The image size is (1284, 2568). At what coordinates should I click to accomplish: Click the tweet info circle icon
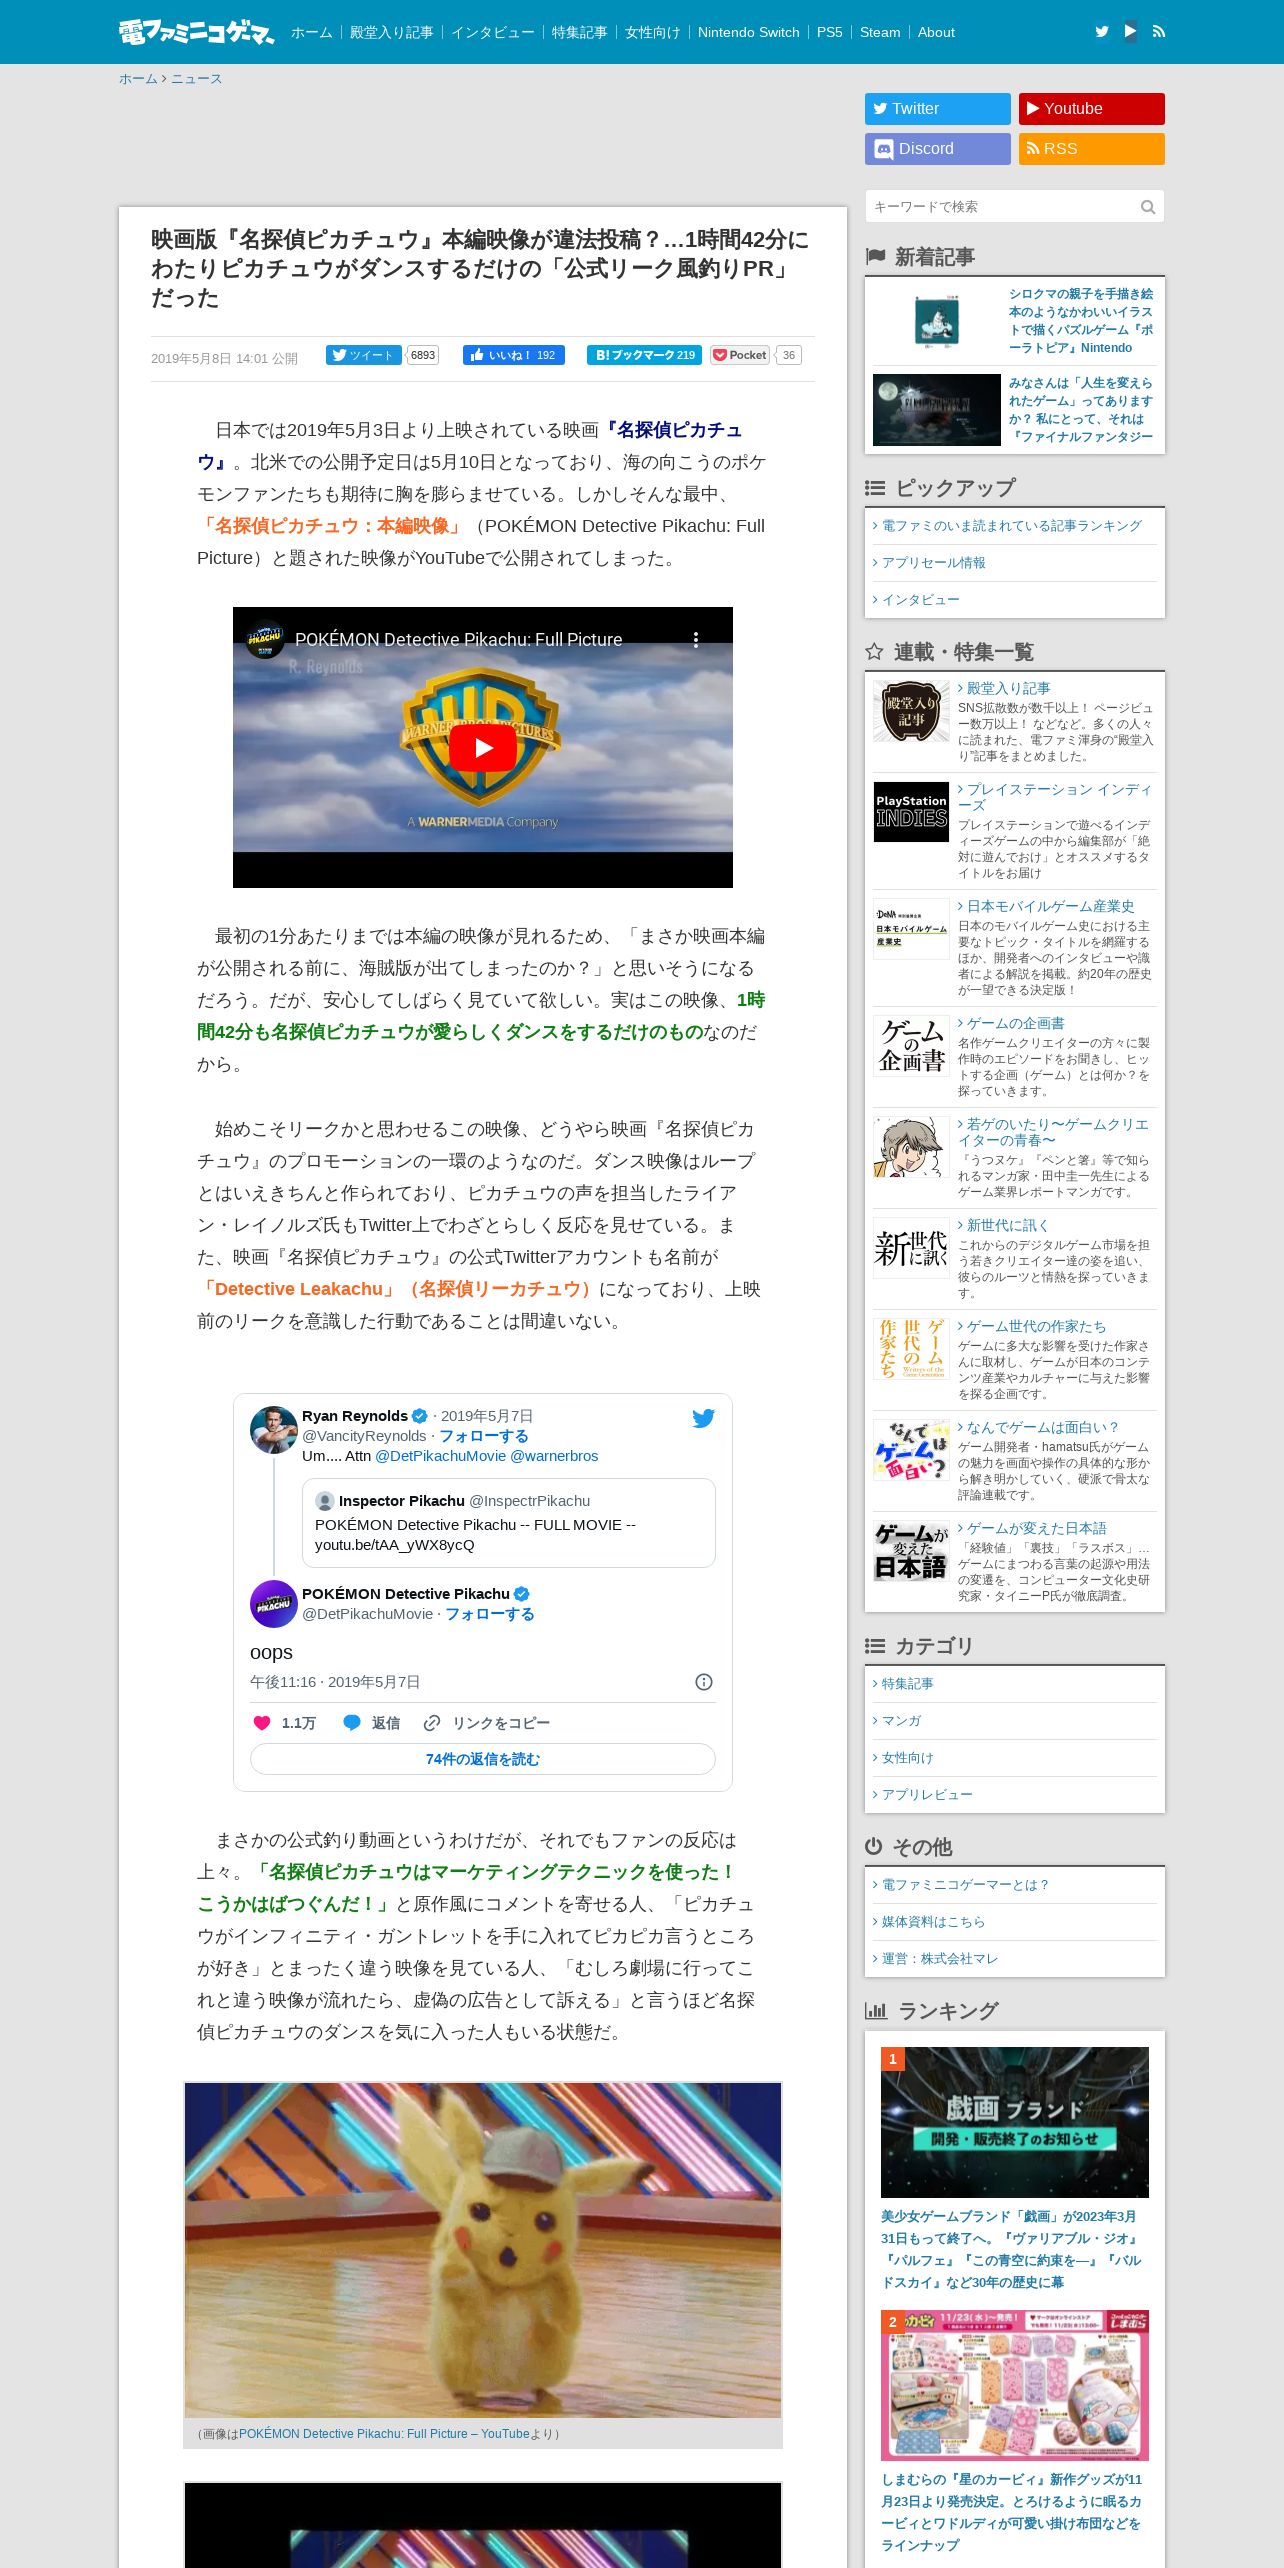(x=704, y=1682)
